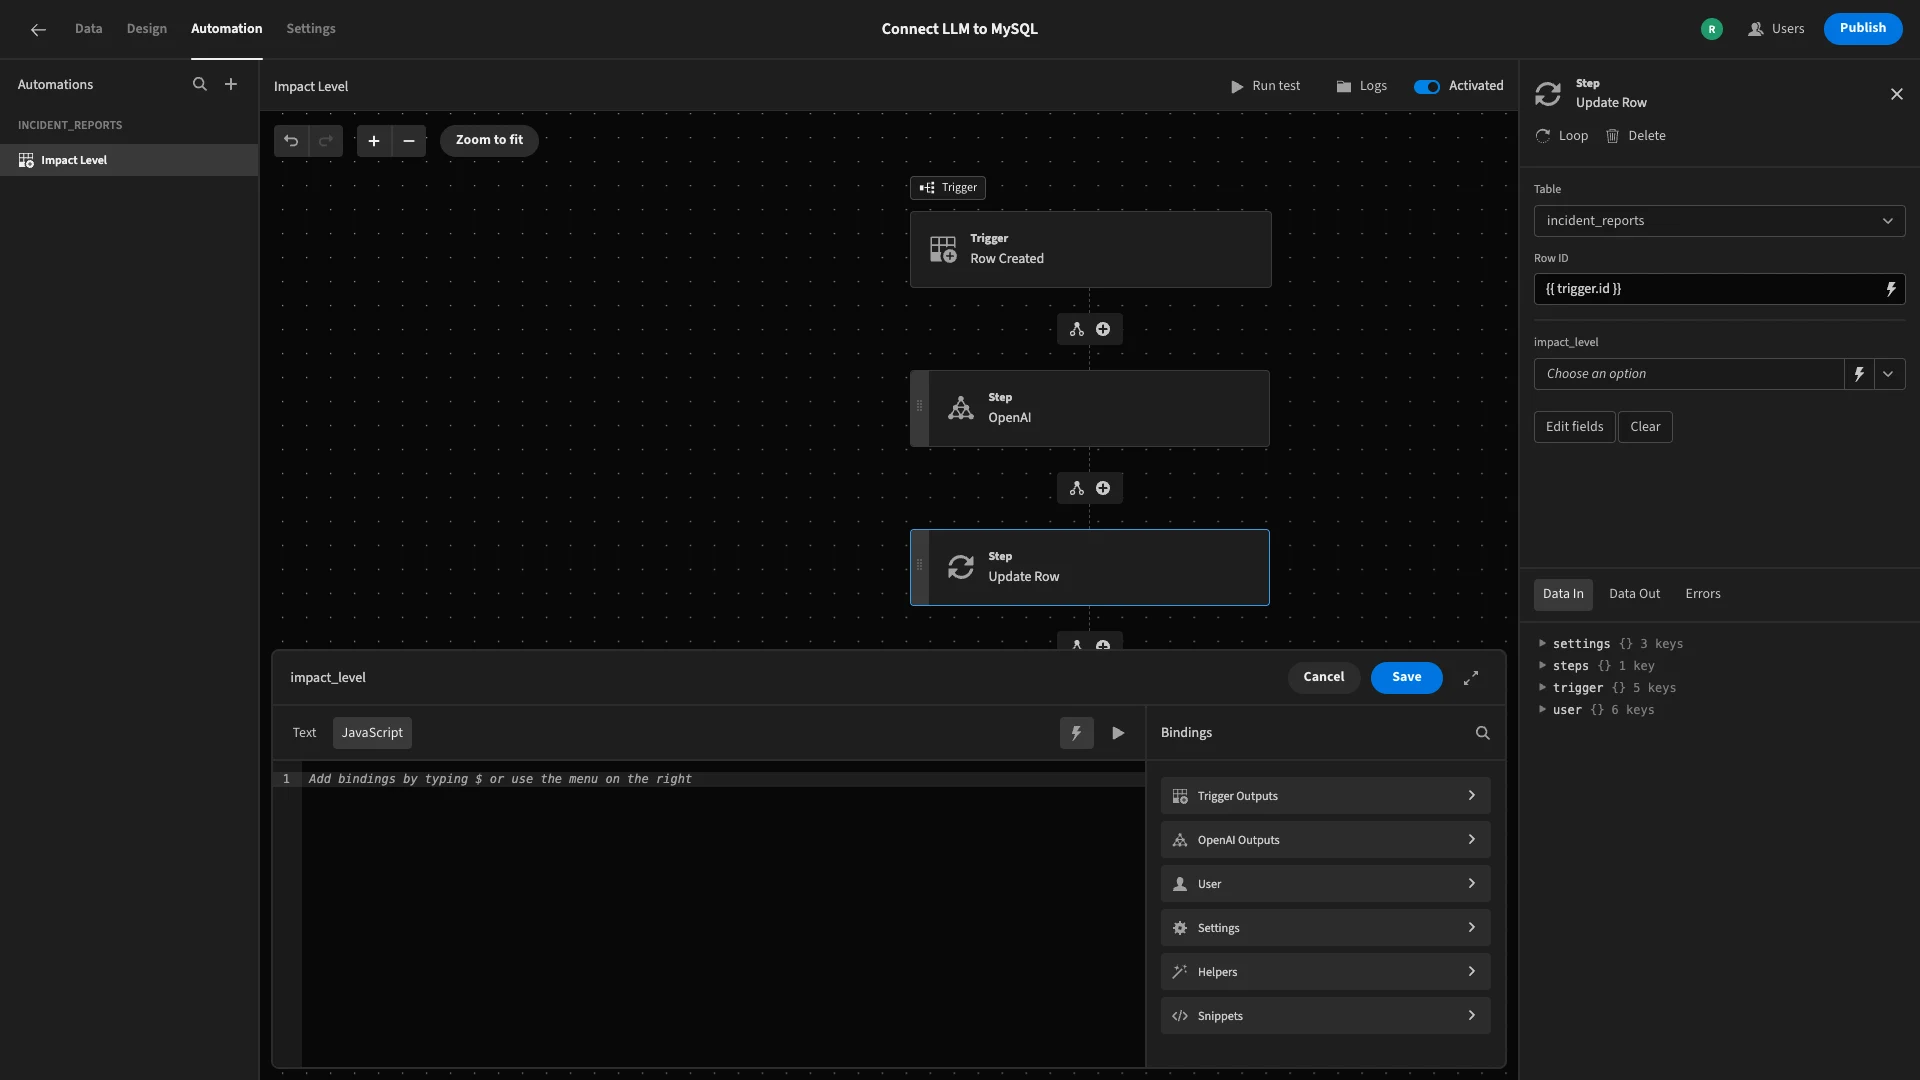This screenshot has height=1080, width=1920.
Task: Save the impact_level binding
Action: 1406,677
